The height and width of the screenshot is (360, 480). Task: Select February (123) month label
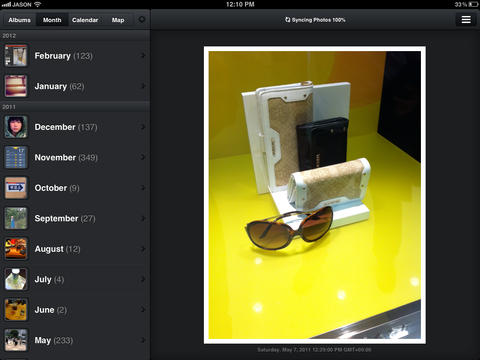[x=63, y=56]
